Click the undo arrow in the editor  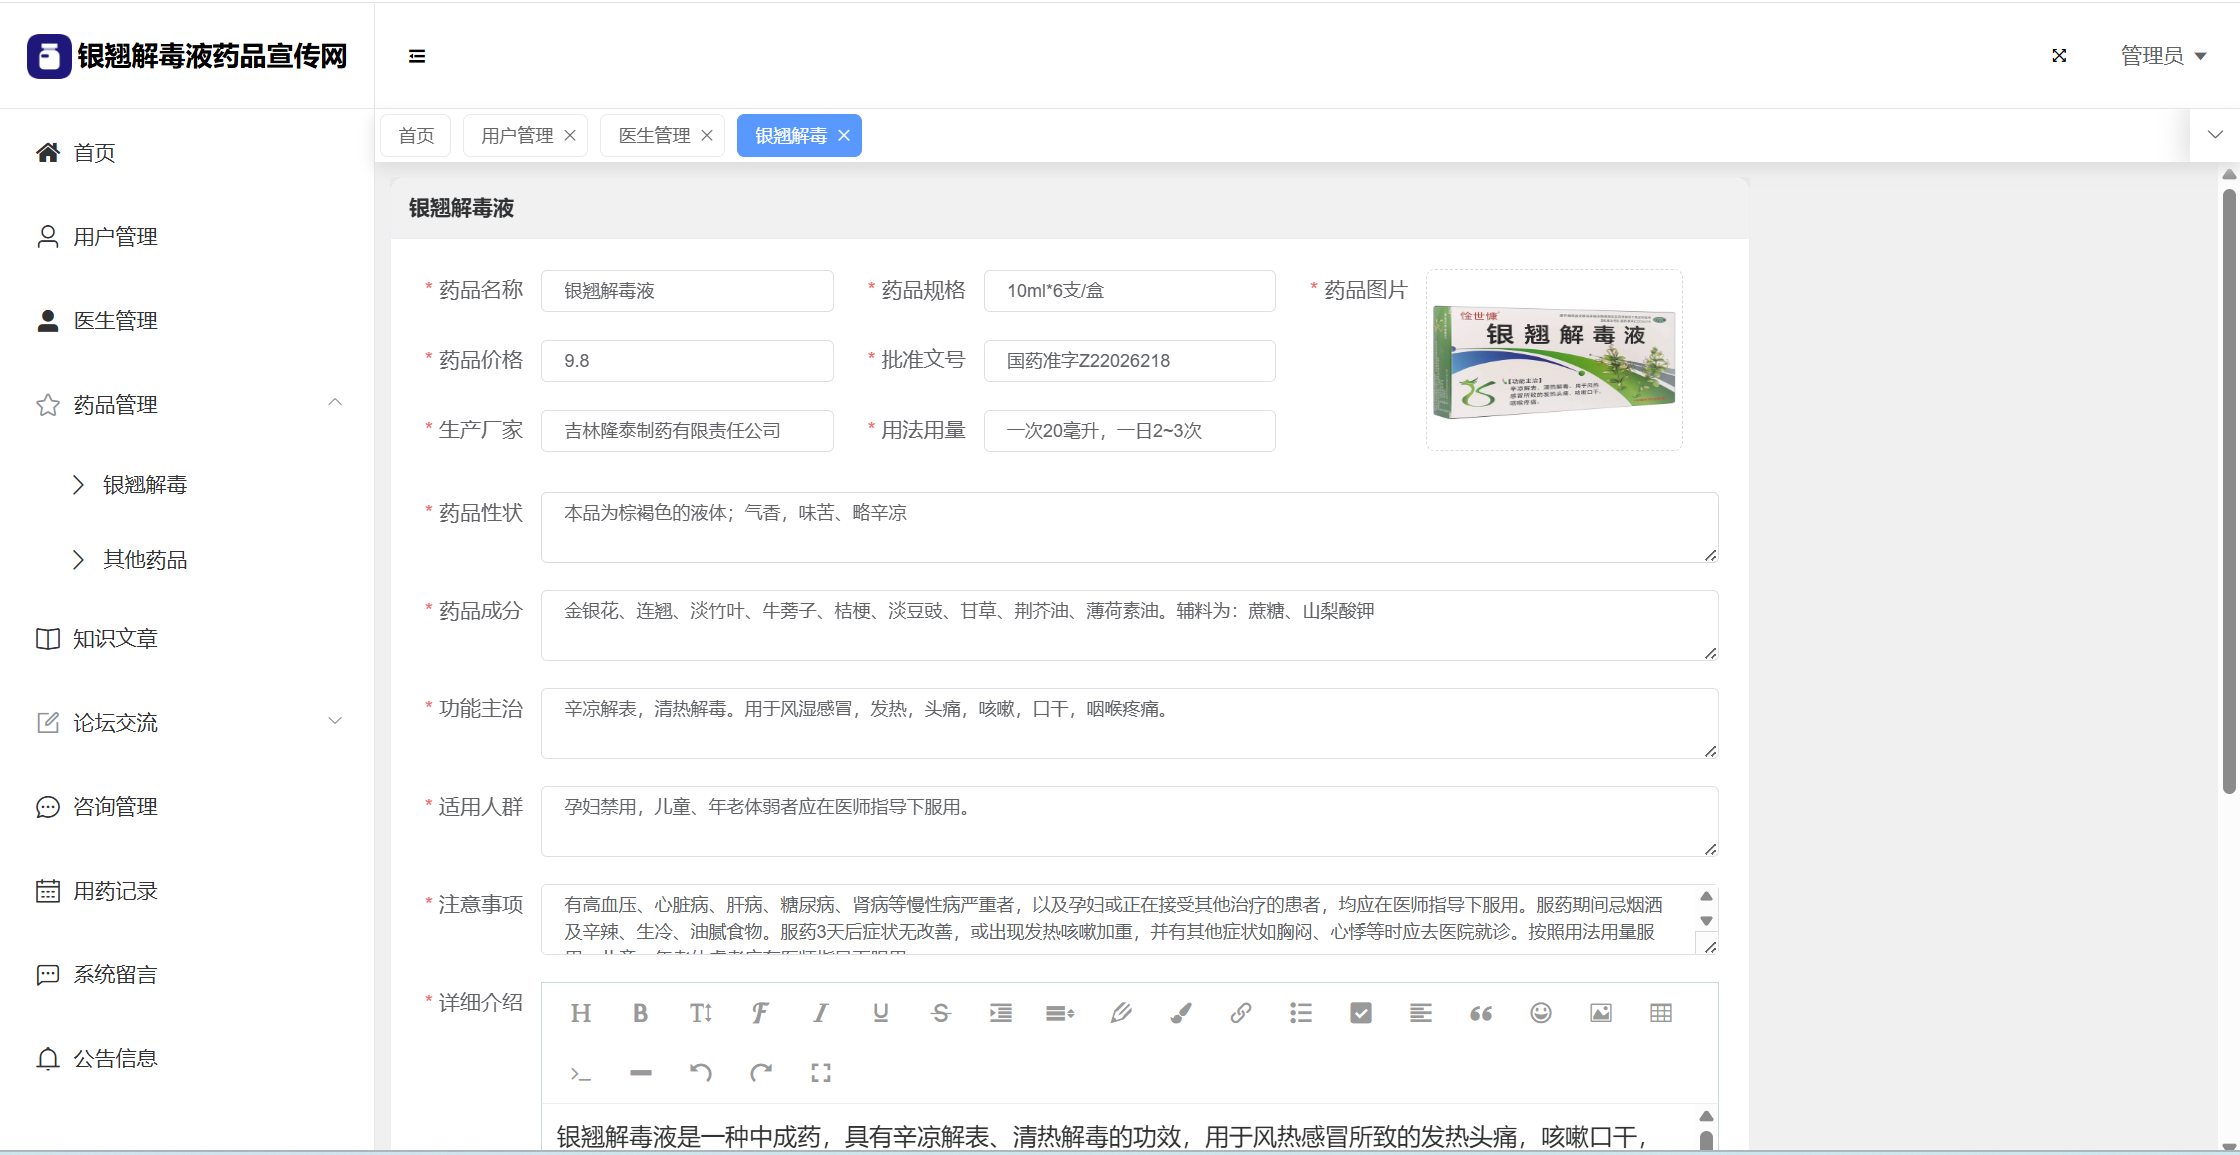pos(700,1073)
